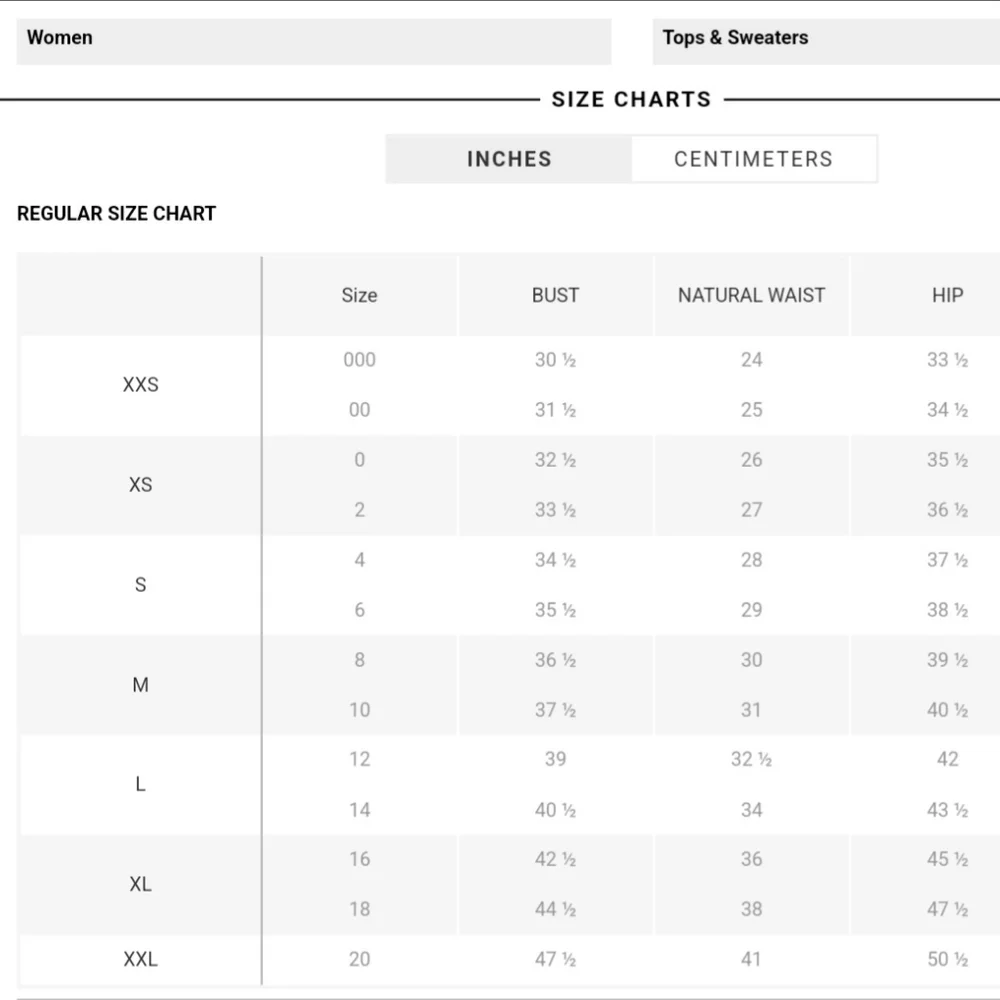Click the Size column header

[359, 295]
